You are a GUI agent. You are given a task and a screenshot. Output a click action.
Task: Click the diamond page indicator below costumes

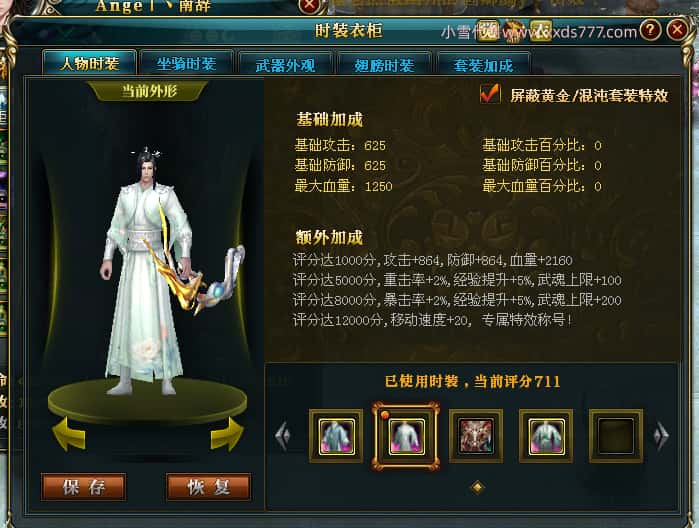477,487
